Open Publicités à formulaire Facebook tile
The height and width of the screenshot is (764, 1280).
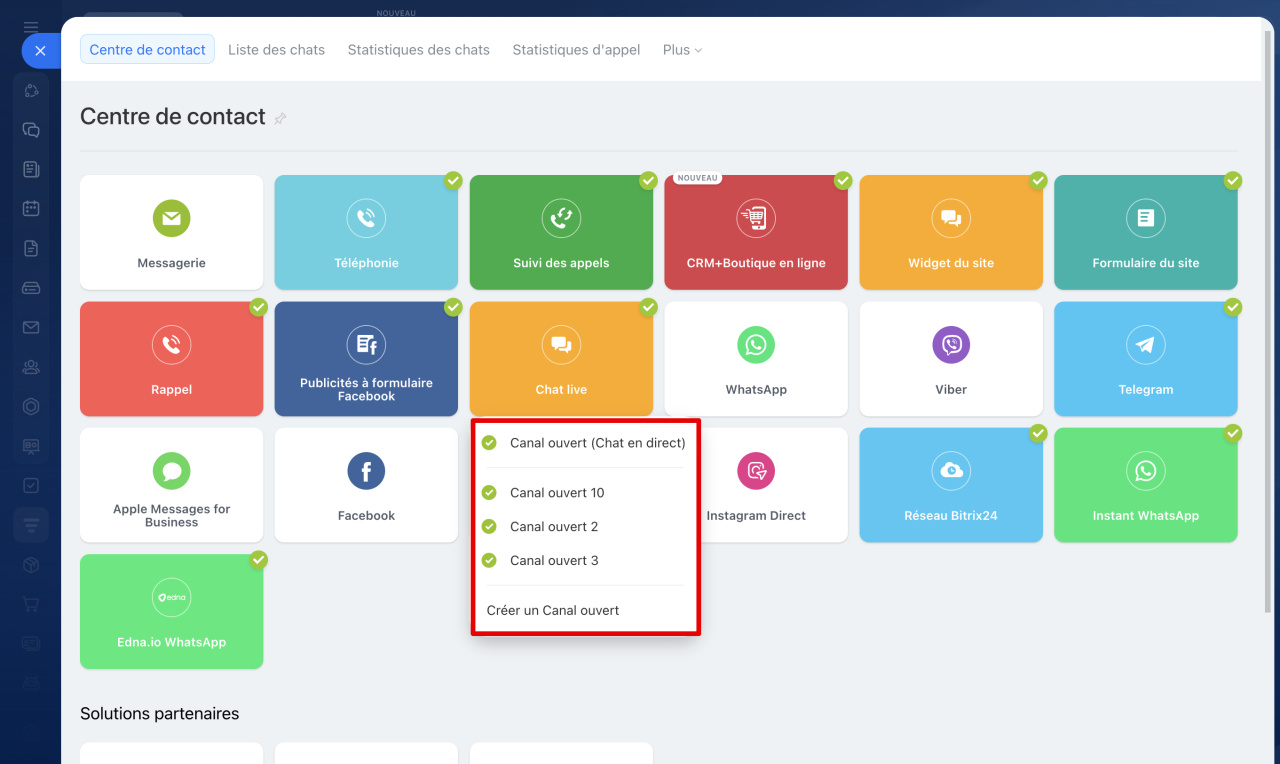366,359
